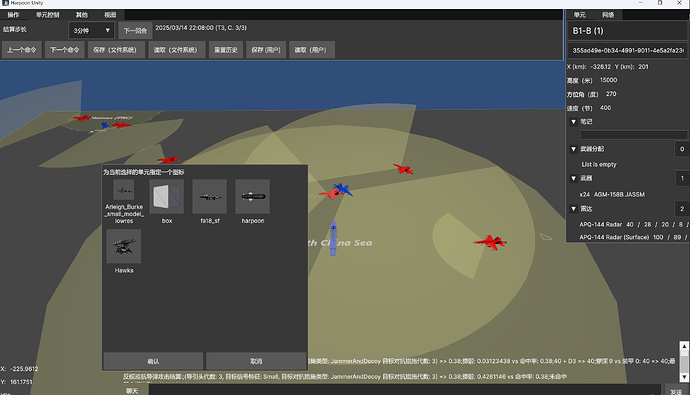Open the 3分钟 step length dropdown
690x395 pixels.
(92, 30)
